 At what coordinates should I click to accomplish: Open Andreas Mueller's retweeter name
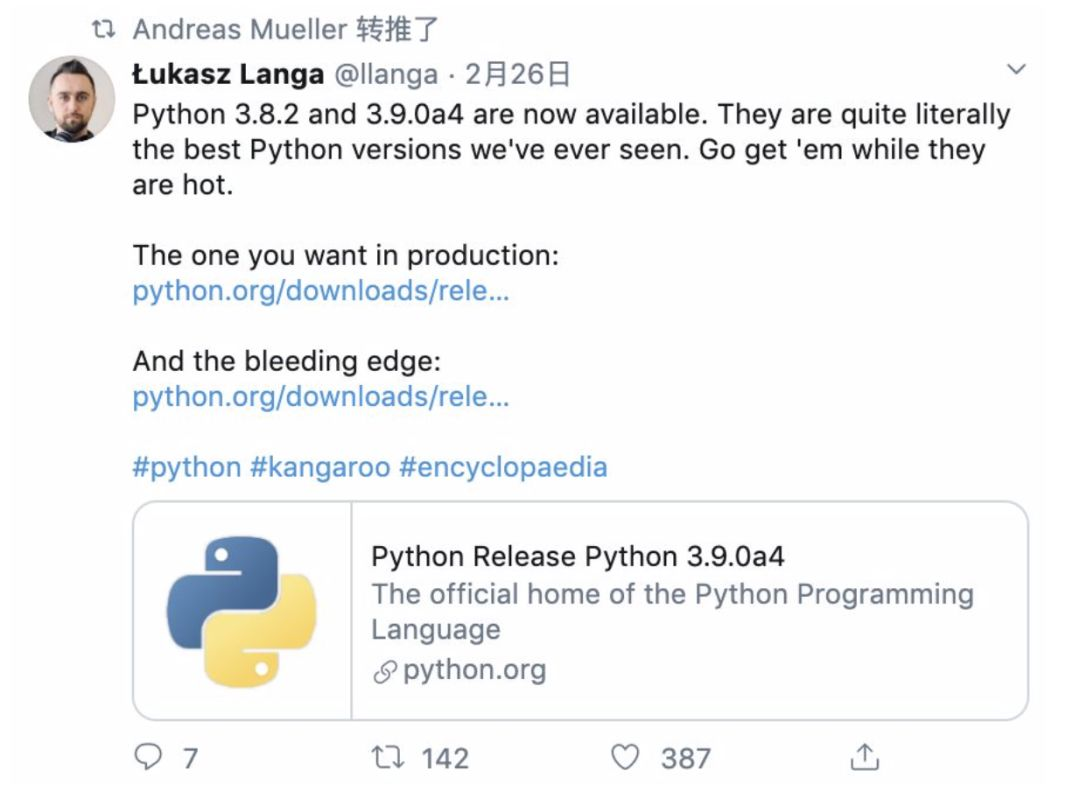[x=240, y=30]
